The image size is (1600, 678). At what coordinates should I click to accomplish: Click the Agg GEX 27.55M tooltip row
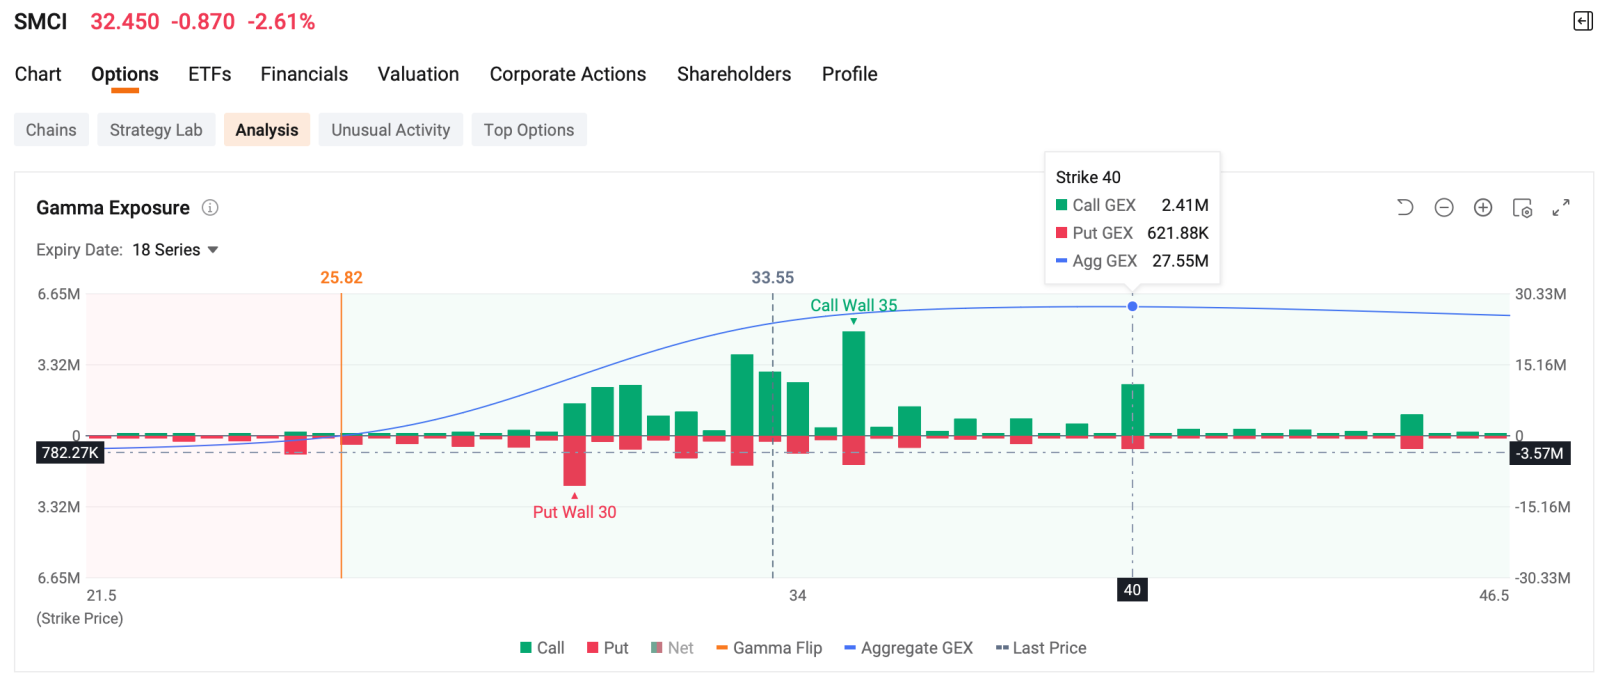click(x=1132, y=261)
